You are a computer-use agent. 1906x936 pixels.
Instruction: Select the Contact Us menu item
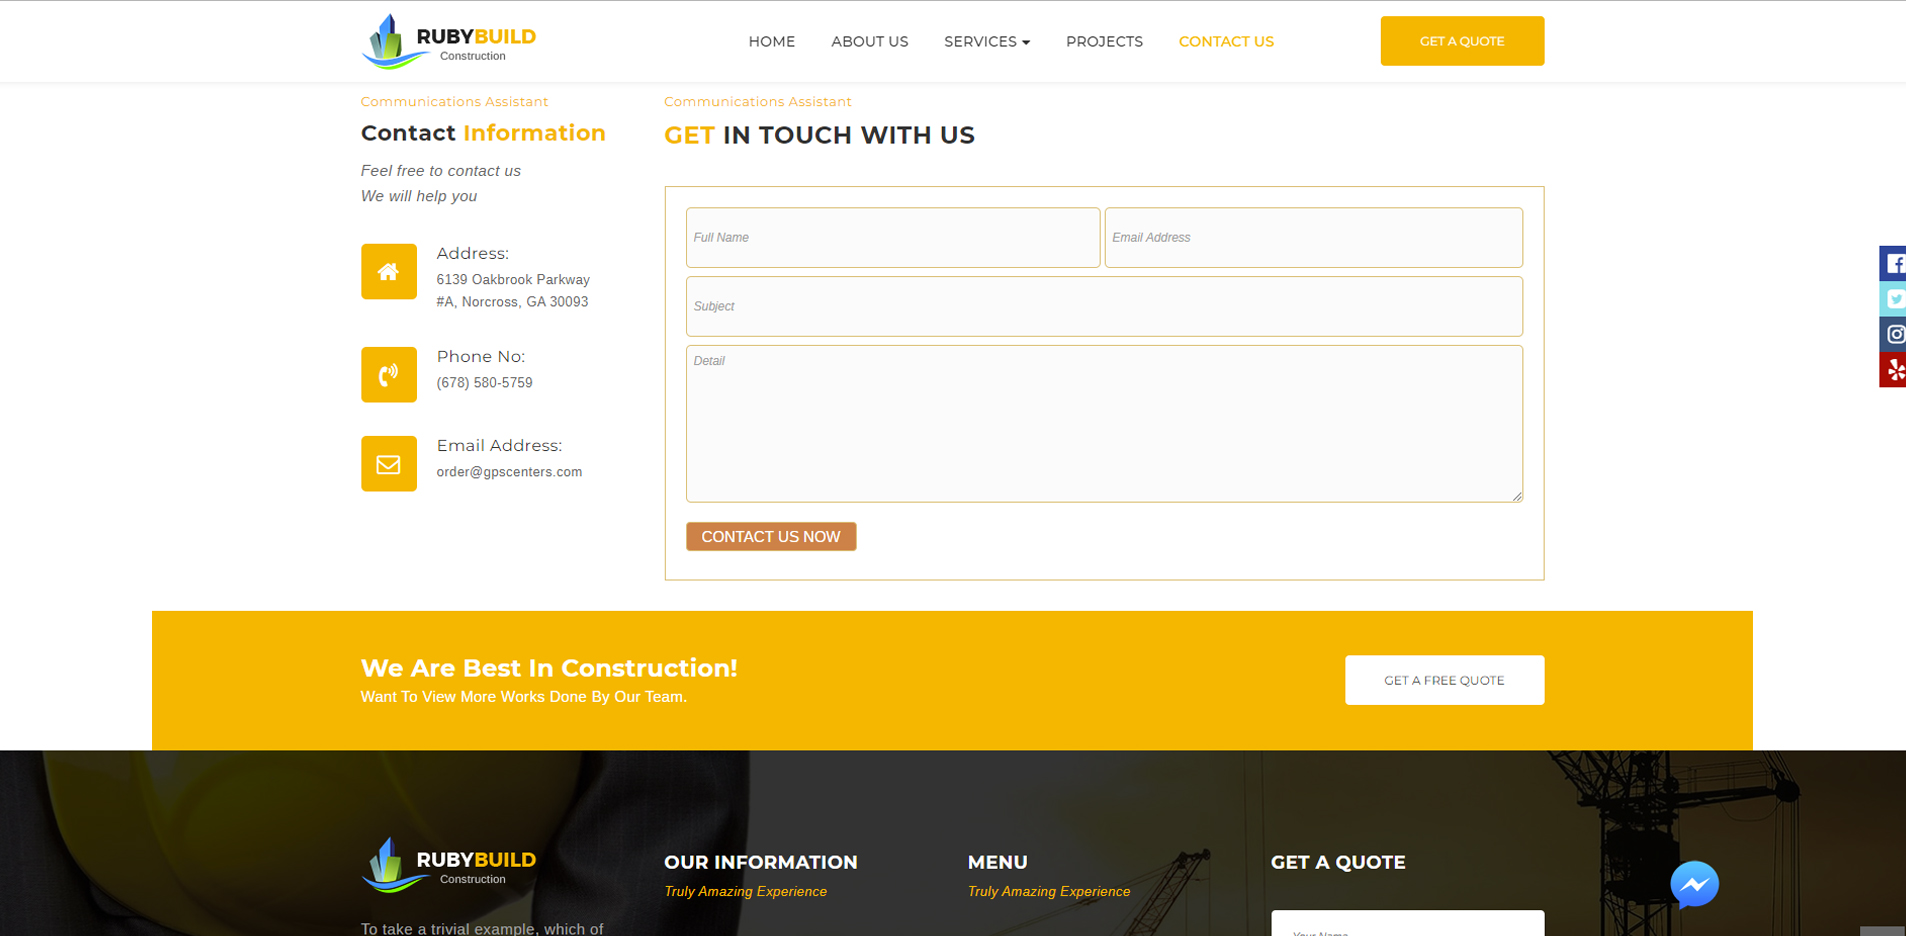point(1226,41)
